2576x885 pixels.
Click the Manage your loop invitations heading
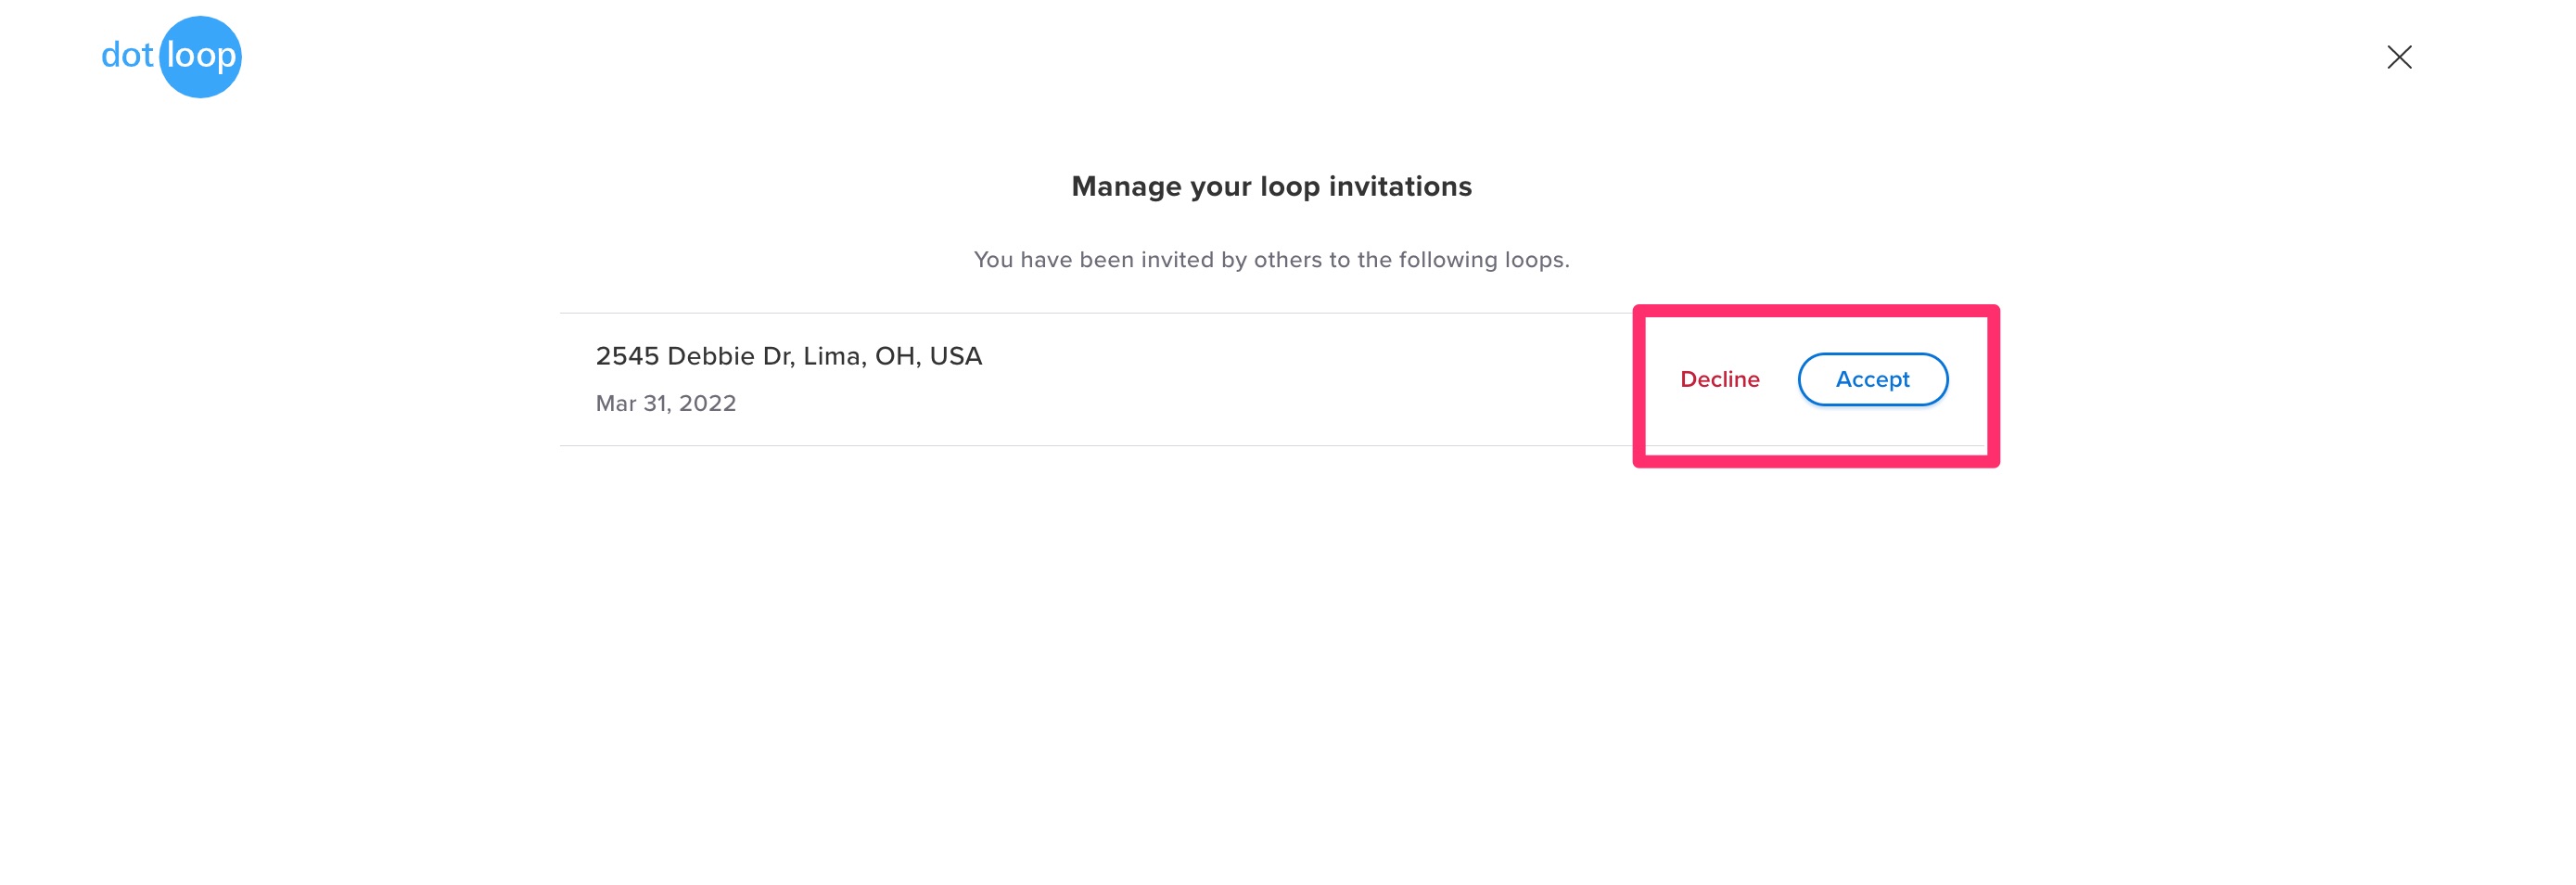(1271, 185)
